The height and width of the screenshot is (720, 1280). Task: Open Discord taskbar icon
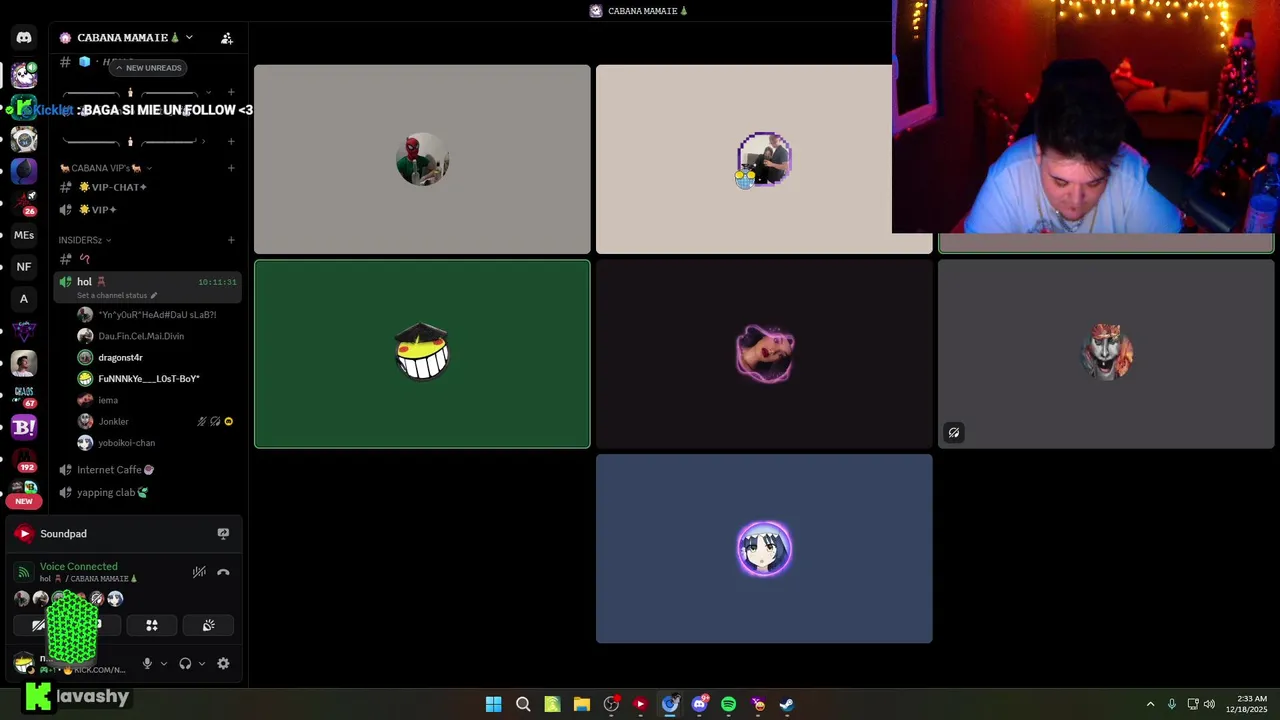tap(699, 704)
